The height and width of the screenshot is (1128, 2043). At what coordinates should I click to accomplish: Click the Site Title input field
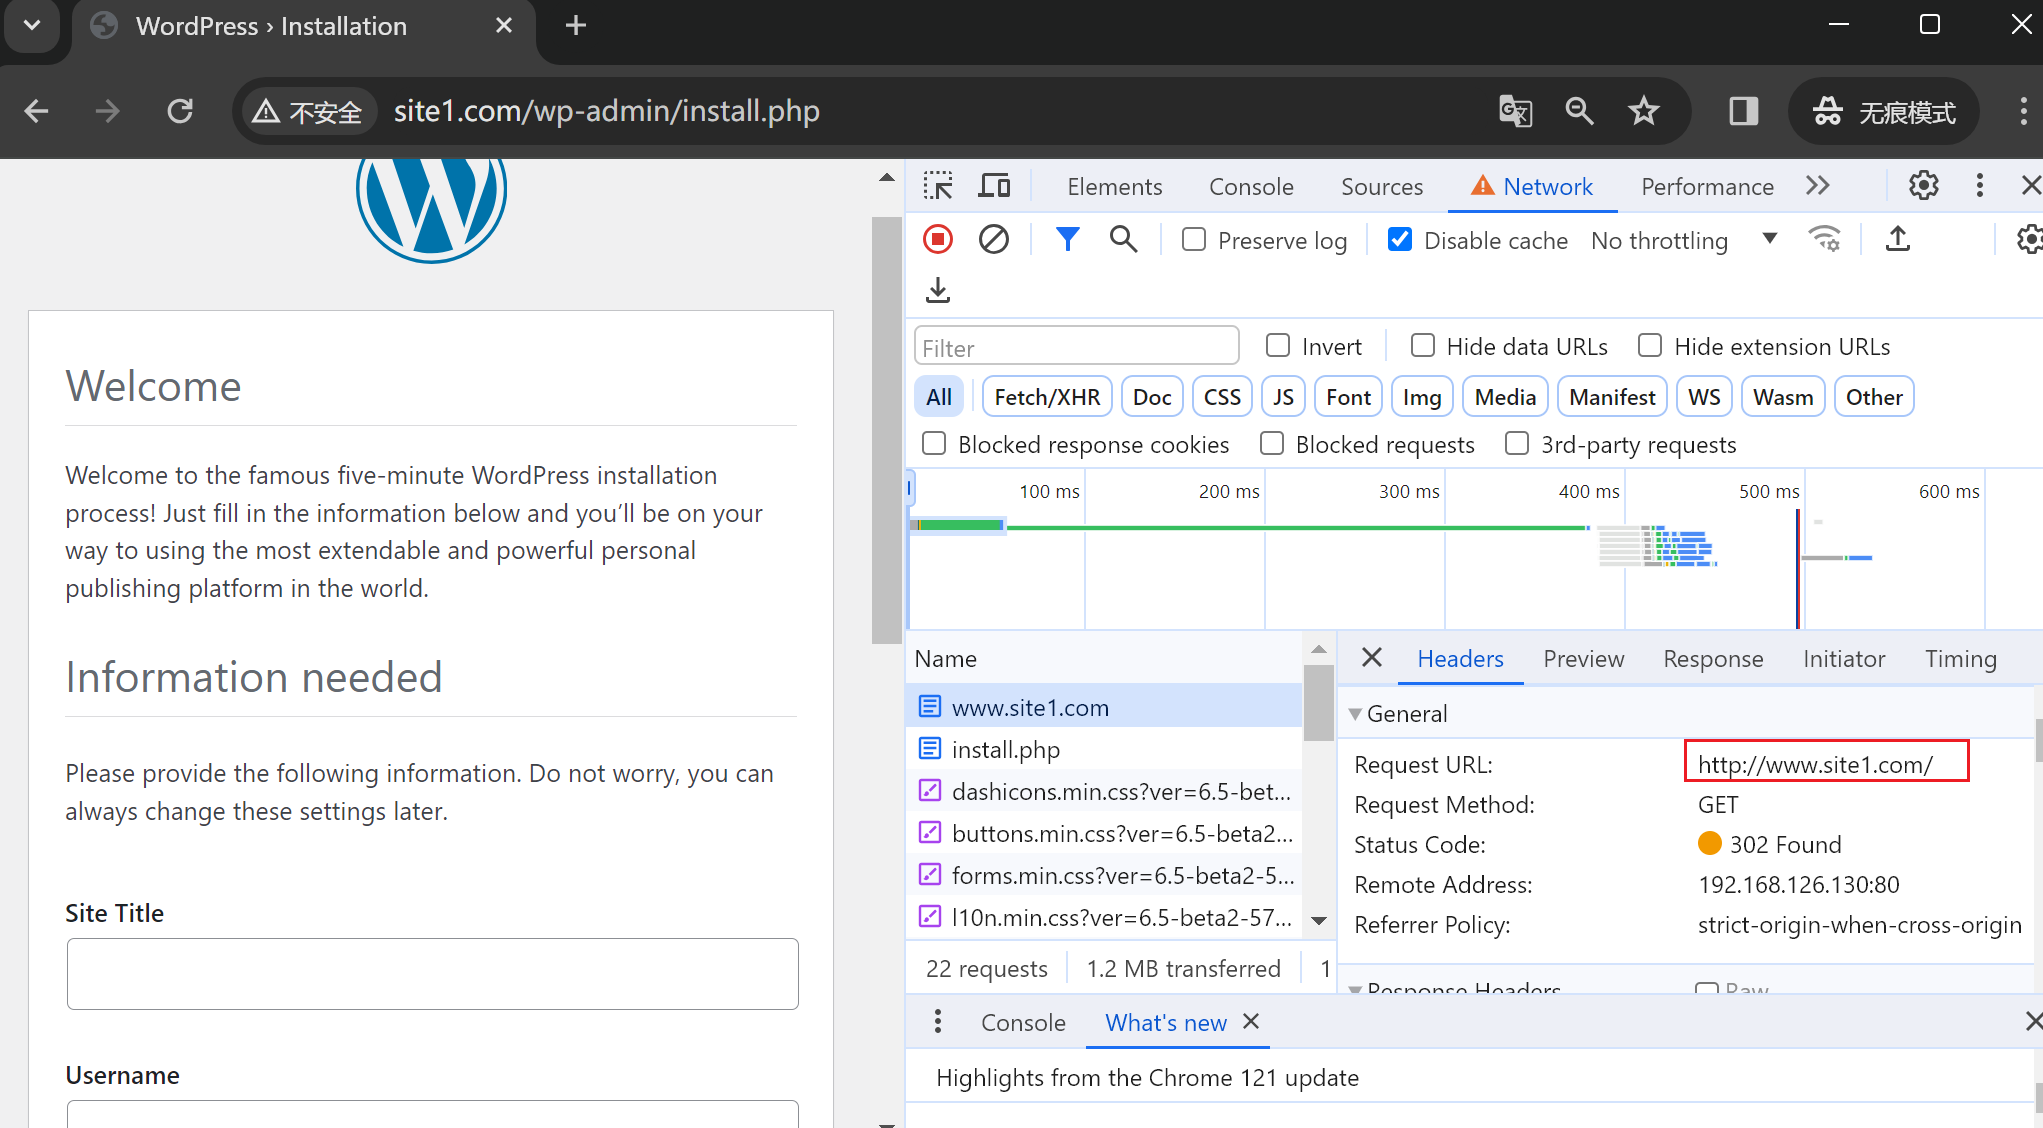432,974
